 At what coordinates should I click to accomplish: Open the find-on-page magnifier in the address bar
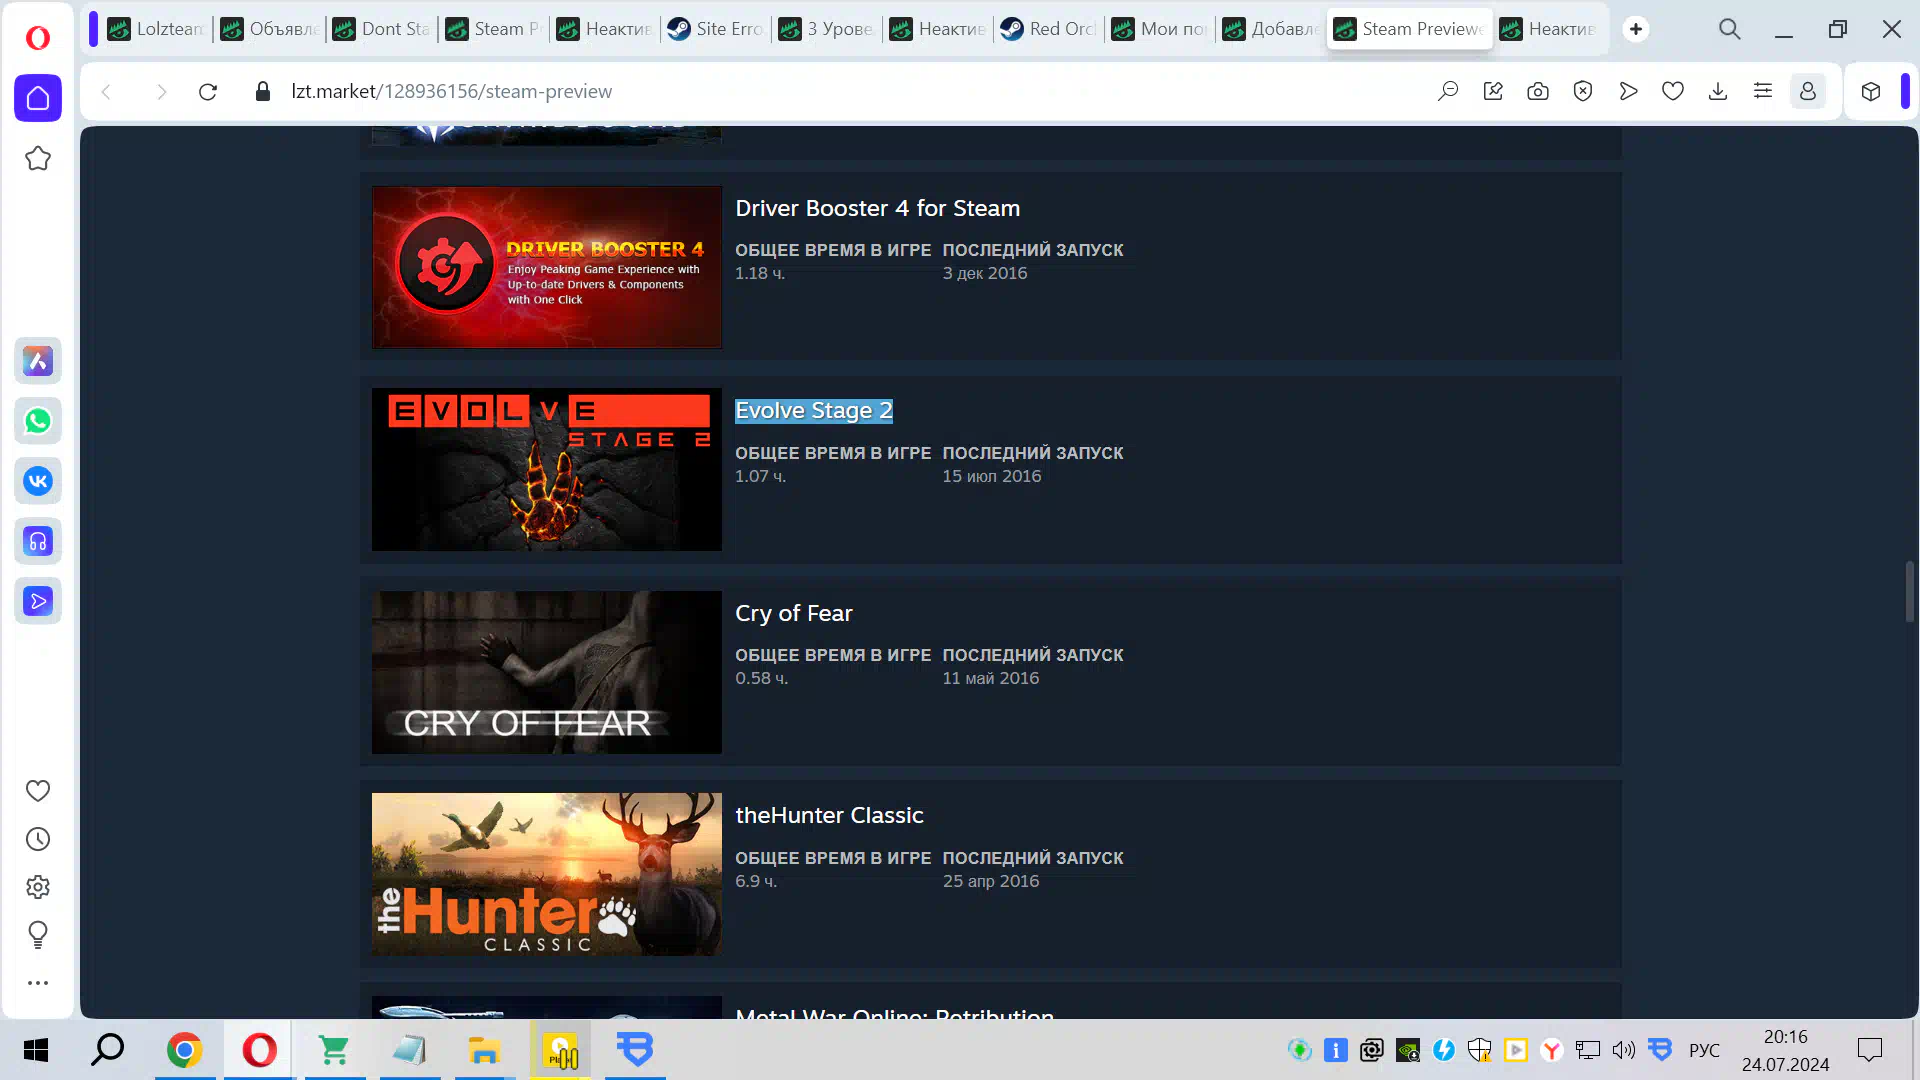[x=1448, y=91]
